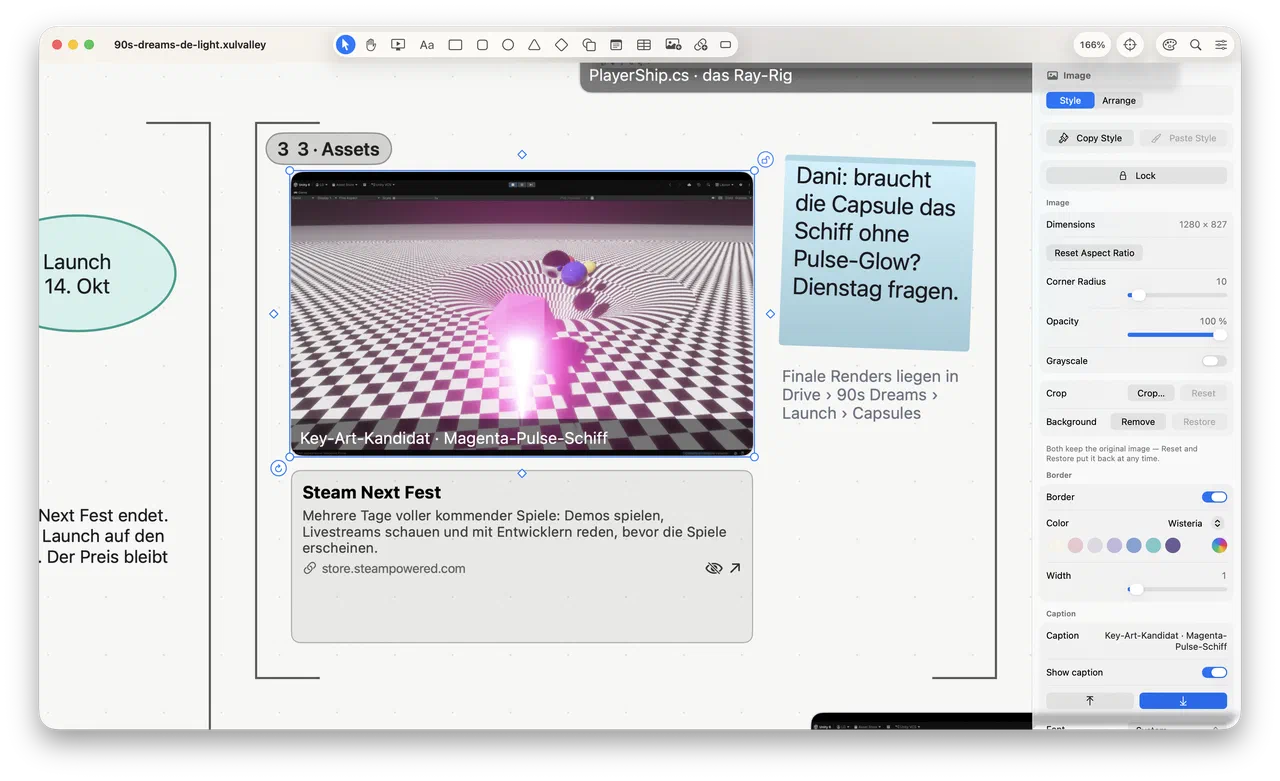Pick the dark purple border color swatch
The width and height of the screenshot is (1280, 781).
tap(1173, 546)
